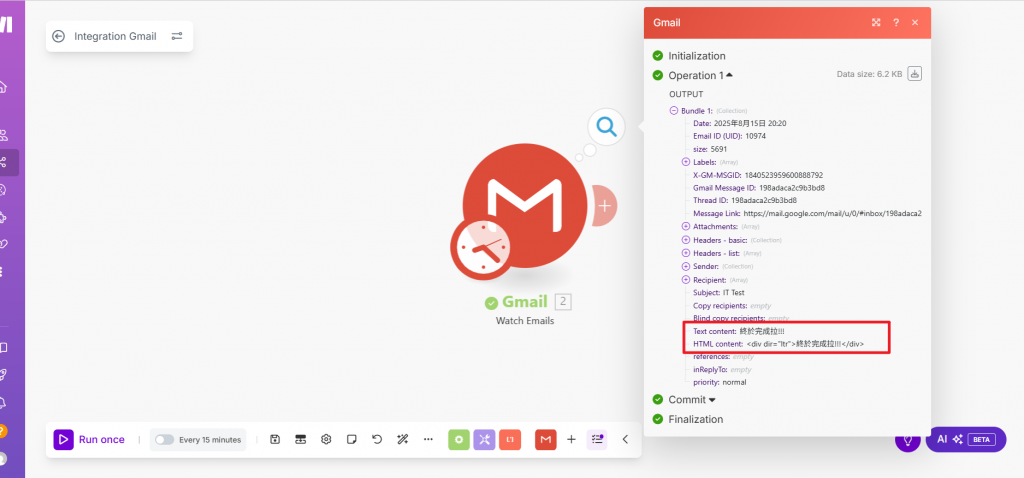
Task: Open more options ellipsis in toolbar
Action: coord(428,439)
